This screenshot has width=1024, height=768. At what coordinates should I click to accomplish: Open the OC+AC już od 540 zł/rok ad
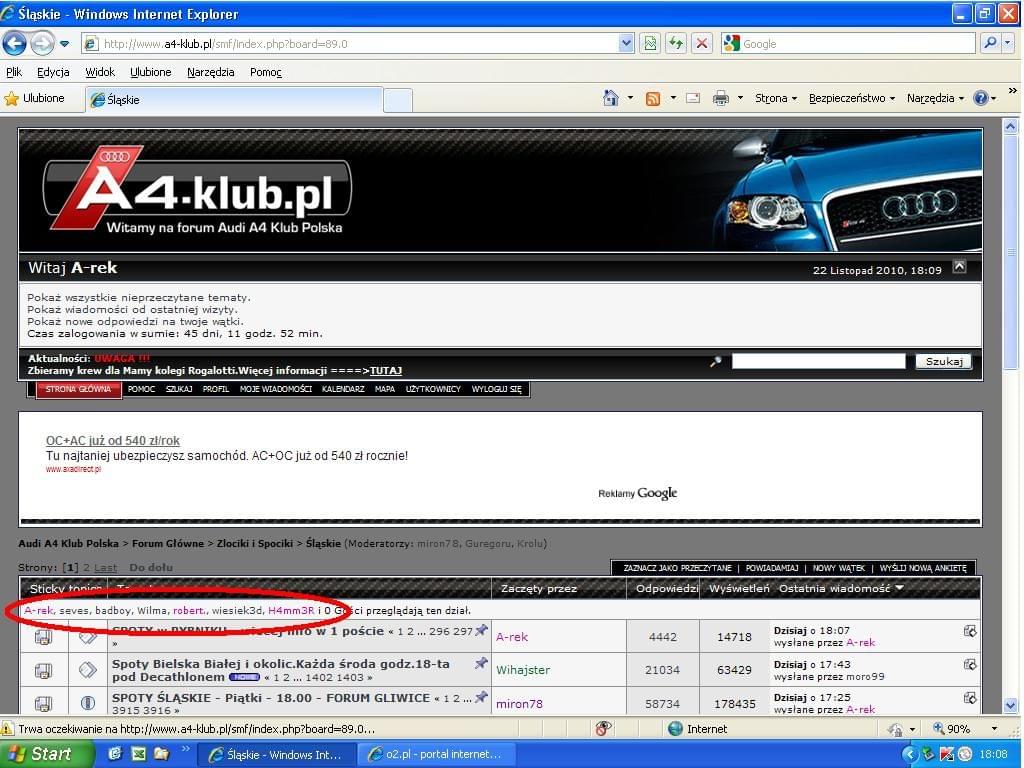[x=112, y=441]
